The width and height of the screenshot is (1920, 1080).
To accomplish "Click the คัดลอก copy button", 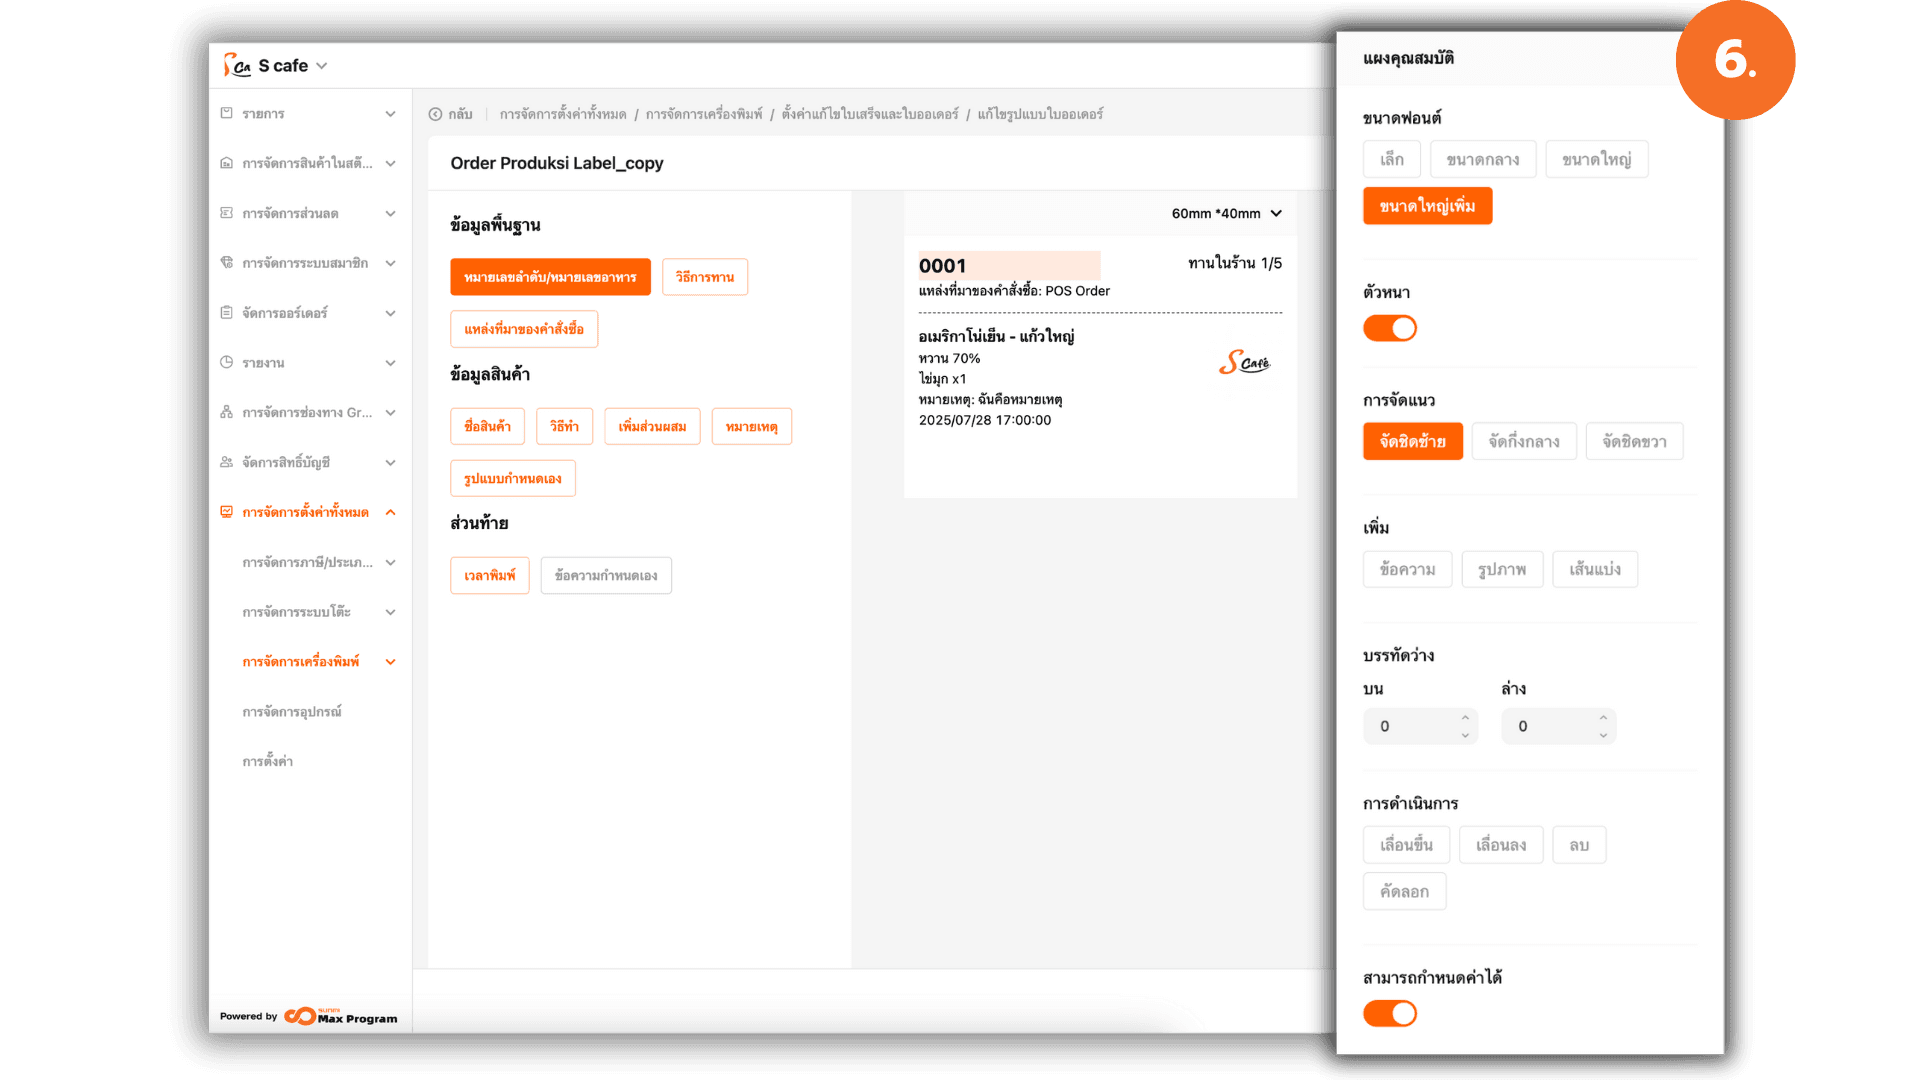I will [1404, 891].
